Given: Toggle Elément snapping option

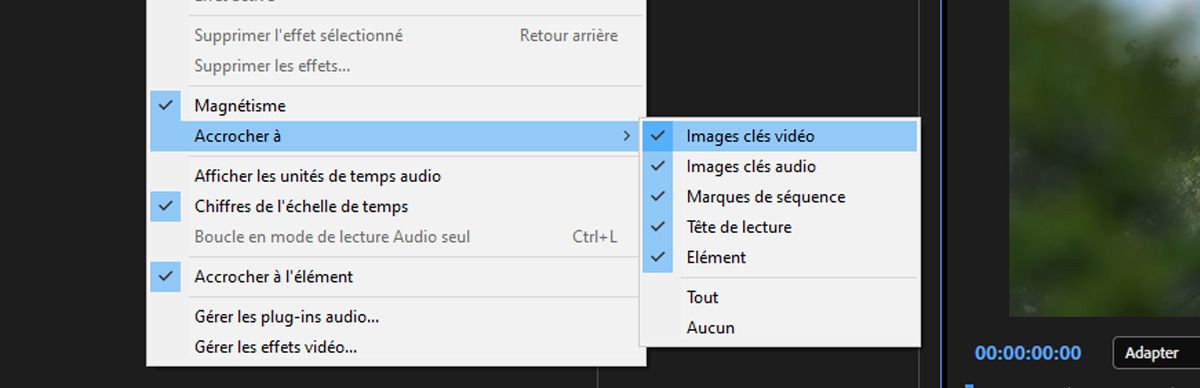Looking at the screenshot, I should (x=779, y=257).
